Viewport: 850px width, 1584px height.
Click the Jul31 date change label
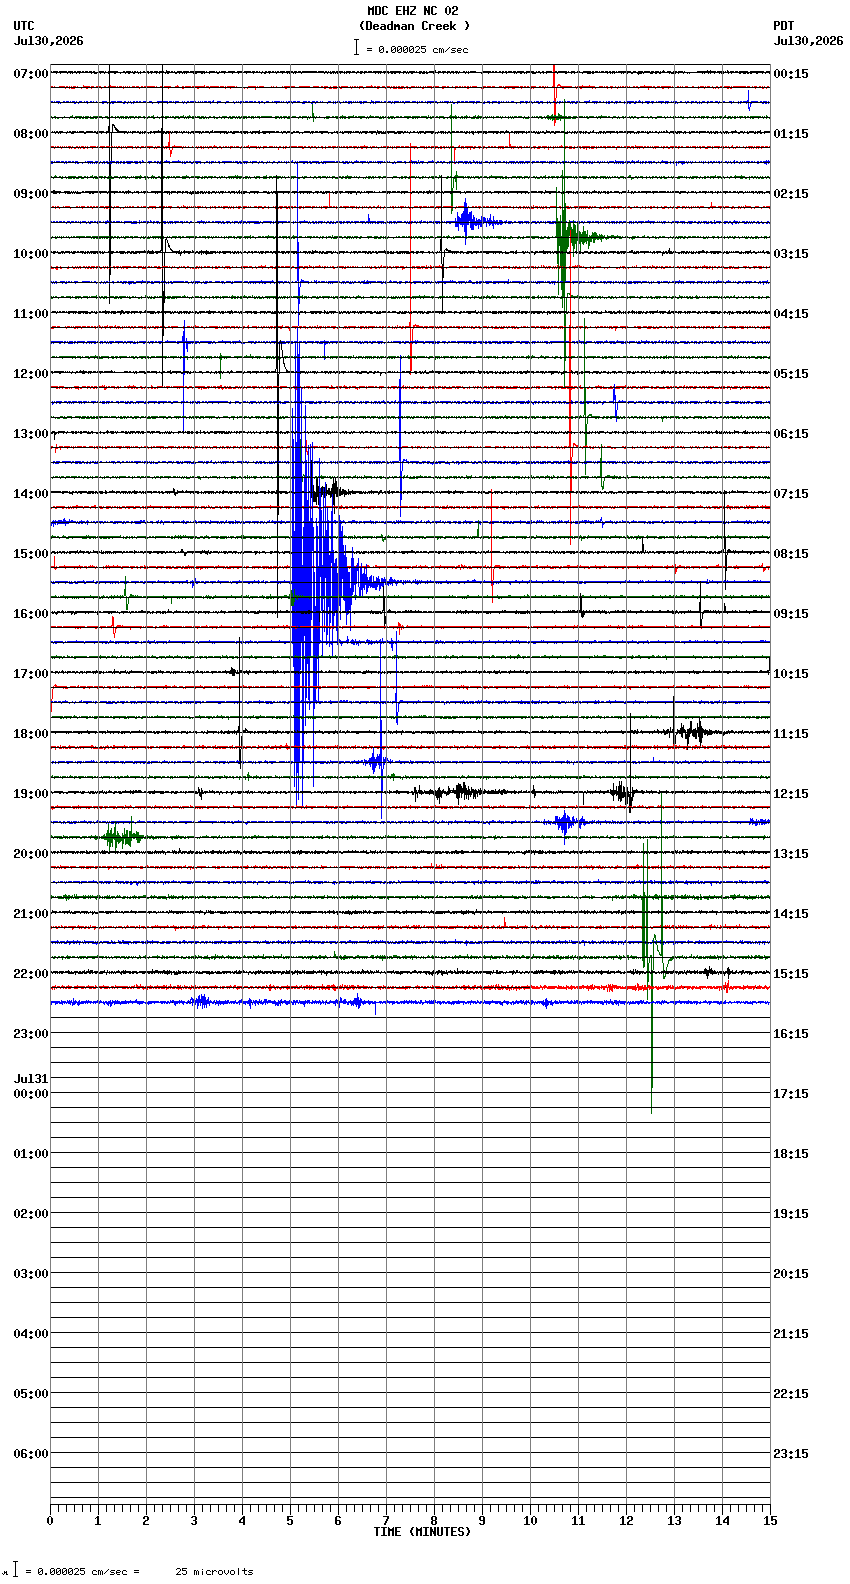[31, 1079]
